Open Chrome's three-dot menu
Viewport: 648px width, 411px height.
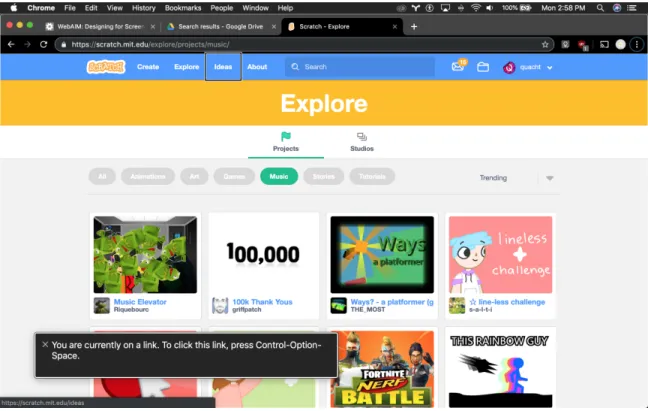[636, 45]
